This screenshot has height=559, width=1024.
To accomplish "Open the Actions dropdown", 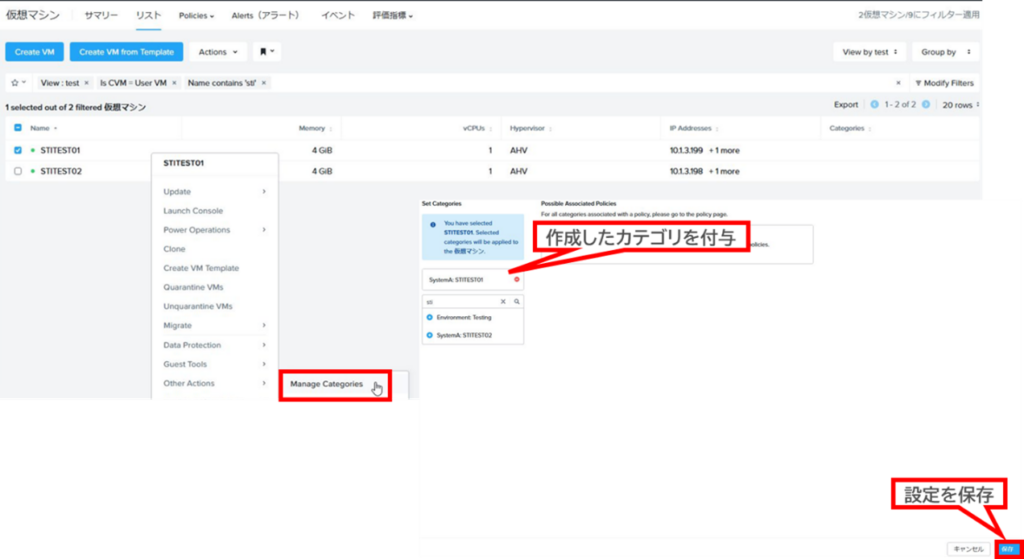I will [217, 52].
